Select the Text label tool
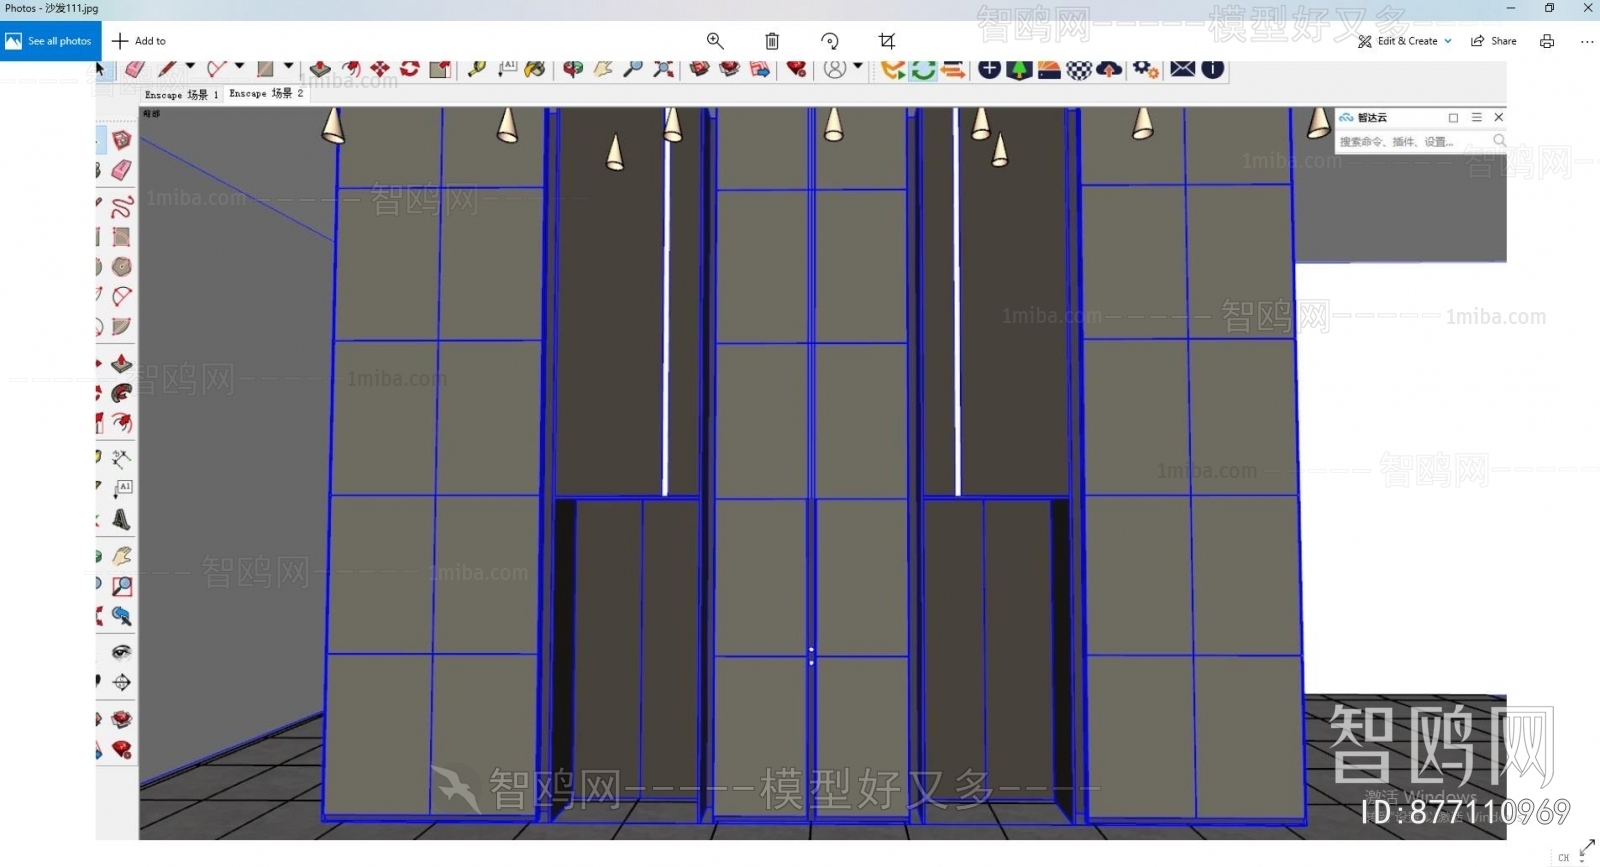 tap(508, 69)
